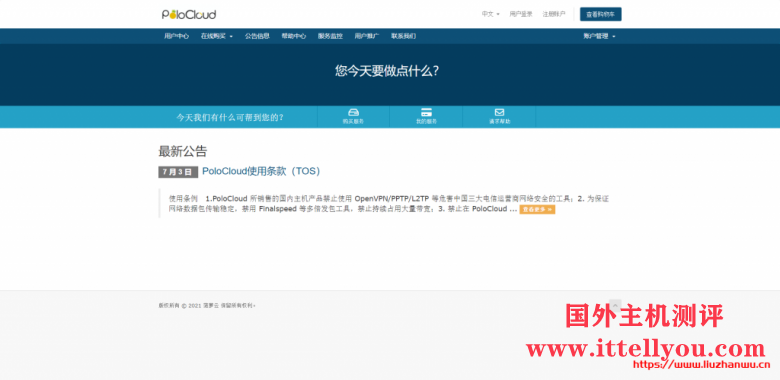Screen dimensions: 780x380
Task: Click the 查看购物车 button
Action: pos(600,14)
